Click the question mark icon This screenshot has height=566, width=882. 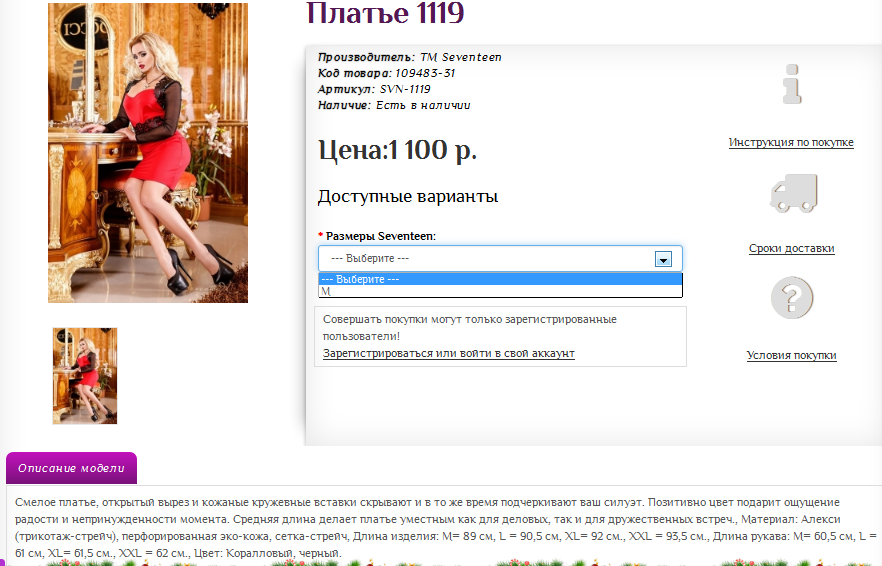pos(792,298)
